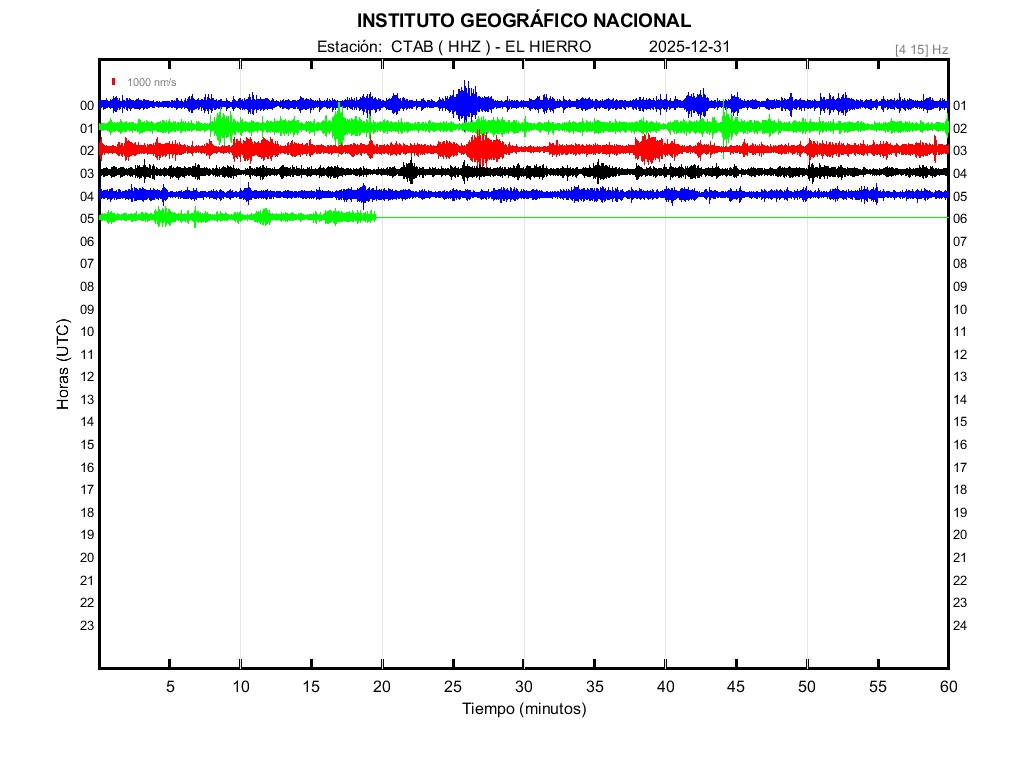Screen dimensions: 1024x768
Task: Click the large blue burst in the hour 00 trace
Action: [464, 102]
